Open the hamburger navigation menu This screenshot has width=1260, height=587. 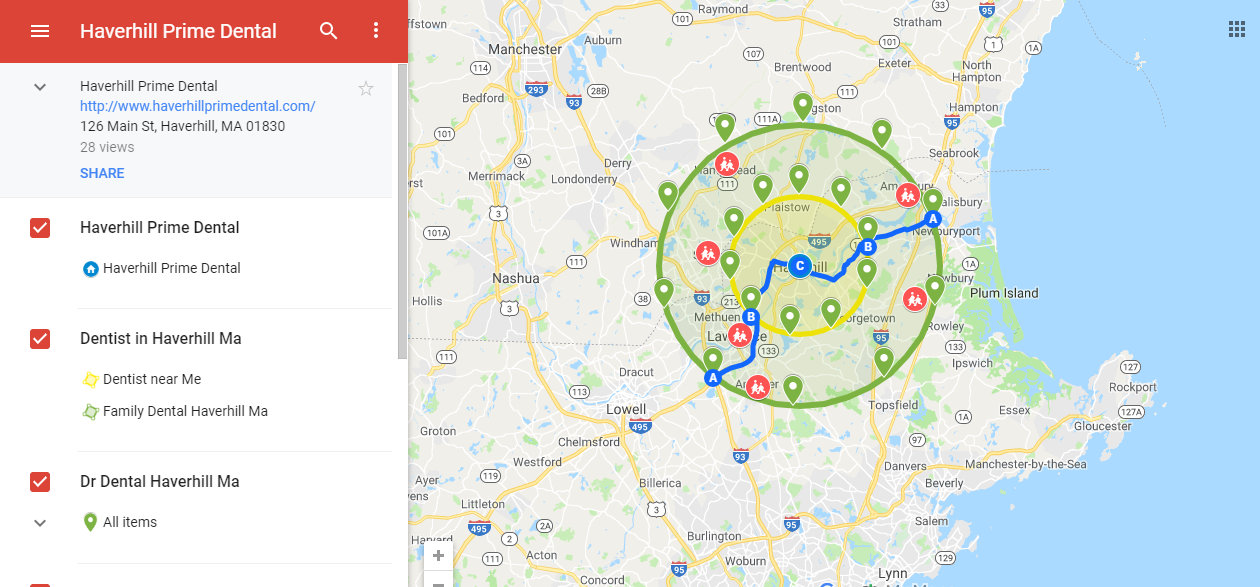(40, 31)
